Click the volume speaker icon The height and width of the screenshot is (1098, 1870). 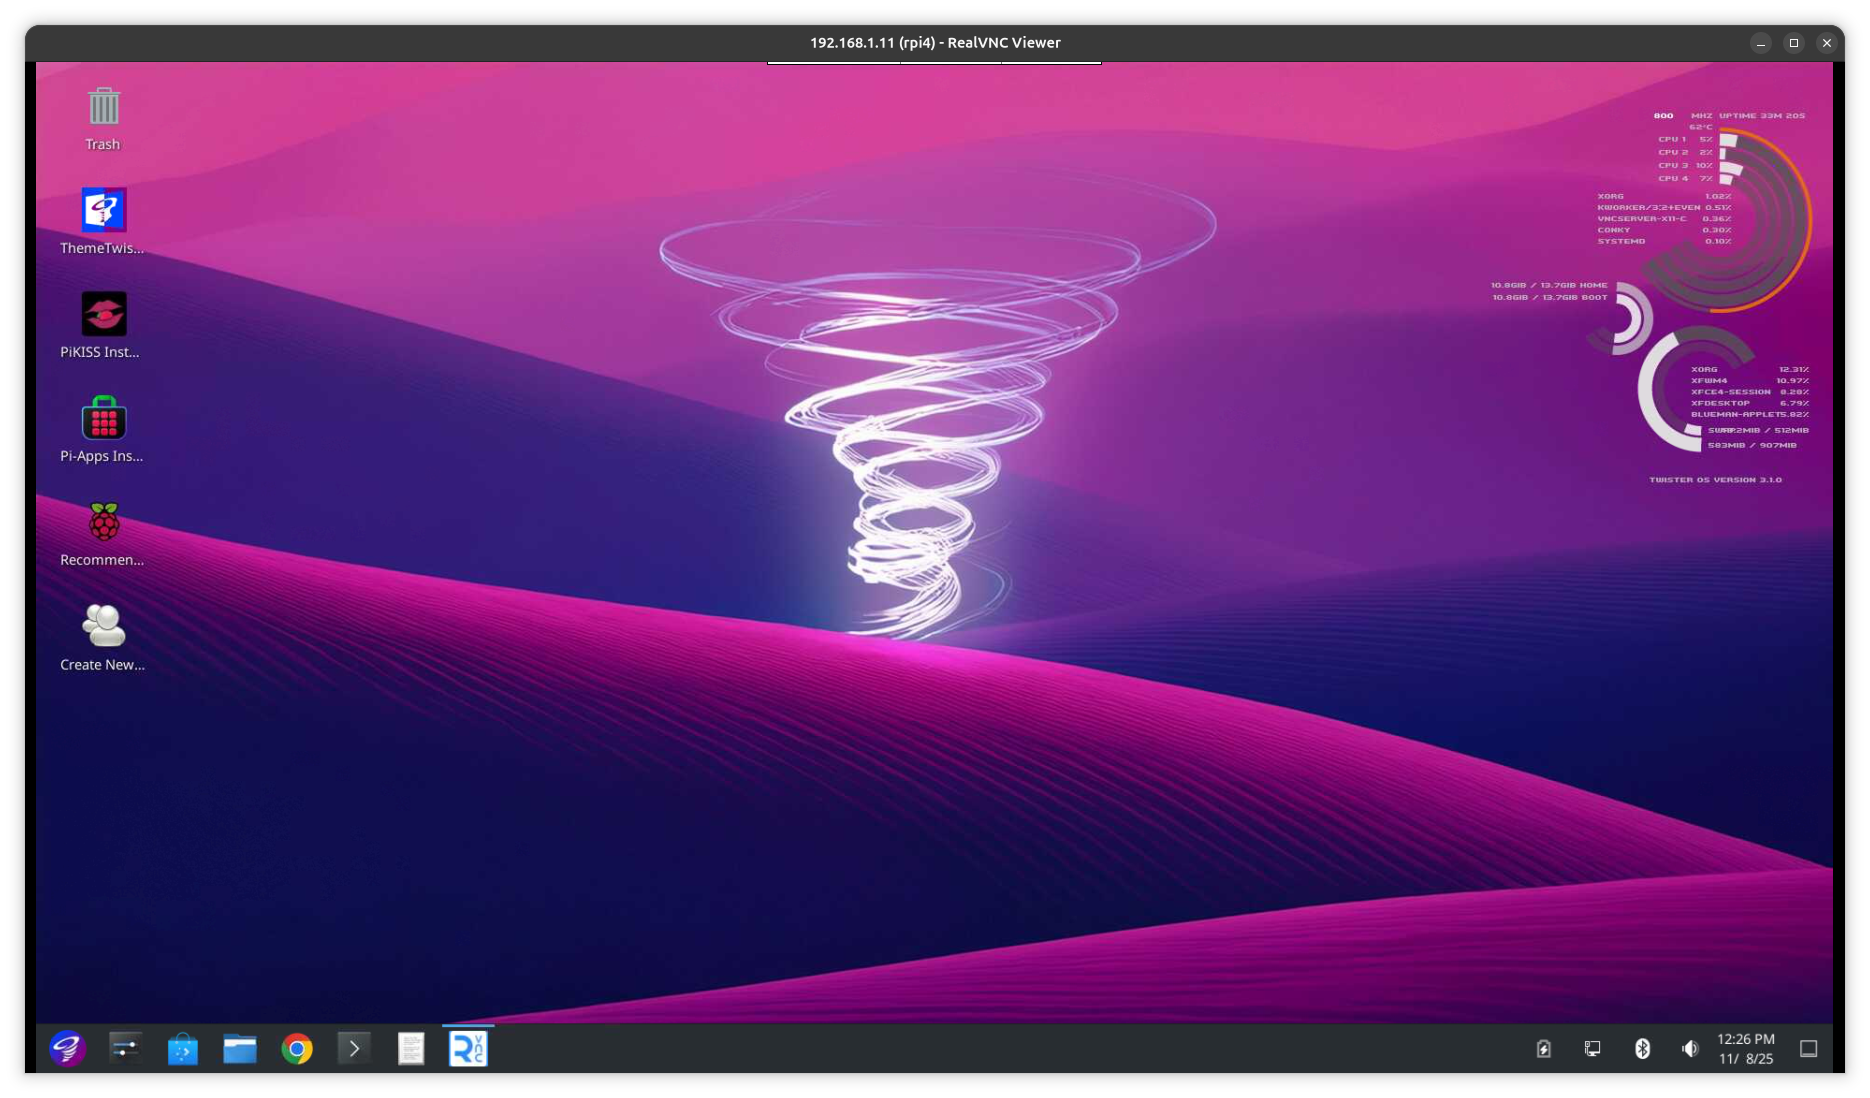click(1690, 1049)
